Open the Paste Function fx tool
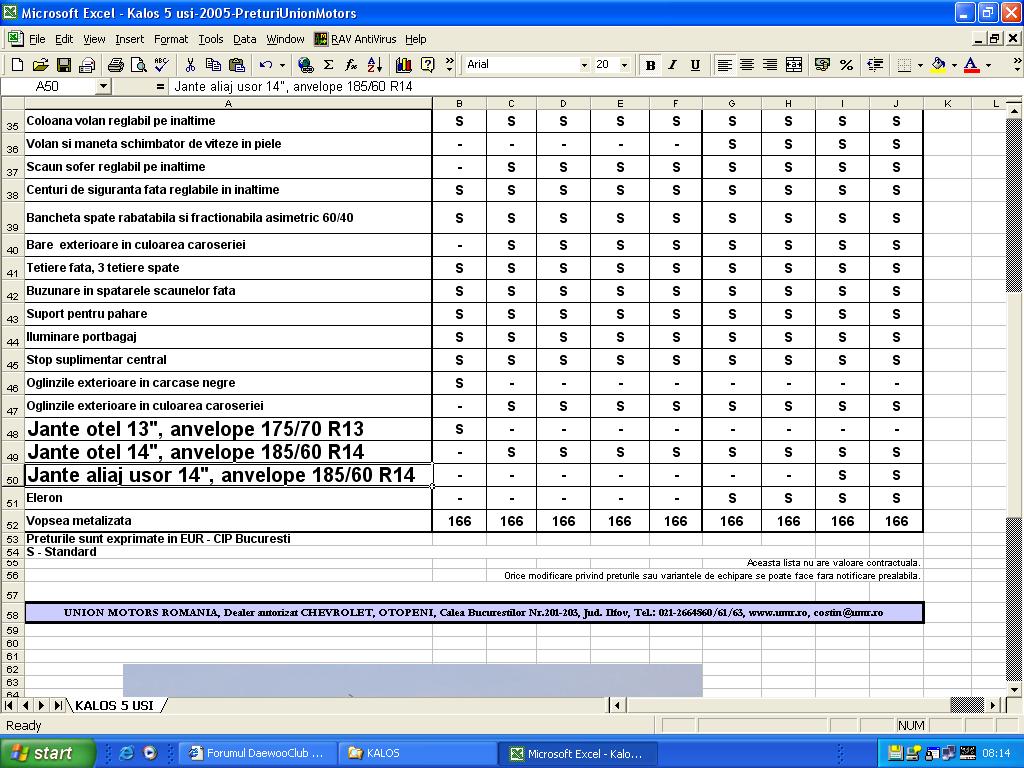The width and height of the screenshot is (1024, 768). point(351,65)
